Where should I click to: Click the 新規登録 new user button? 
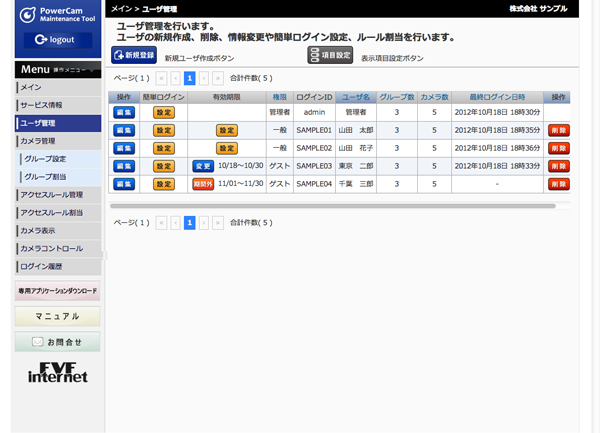tap(133, 55)
